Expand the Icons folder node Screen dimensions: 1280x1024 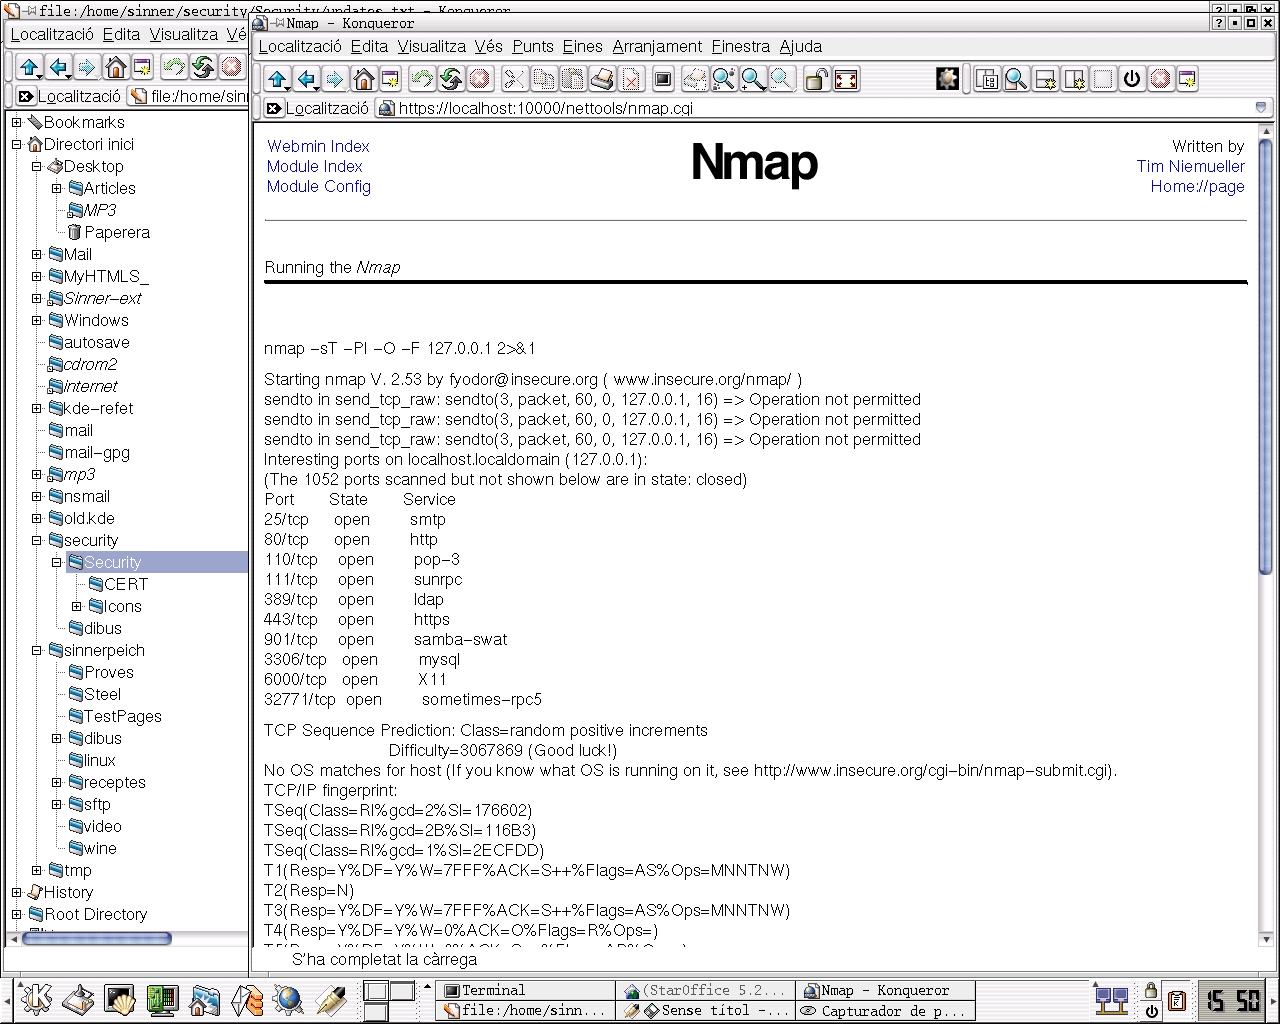click(76, 606)
